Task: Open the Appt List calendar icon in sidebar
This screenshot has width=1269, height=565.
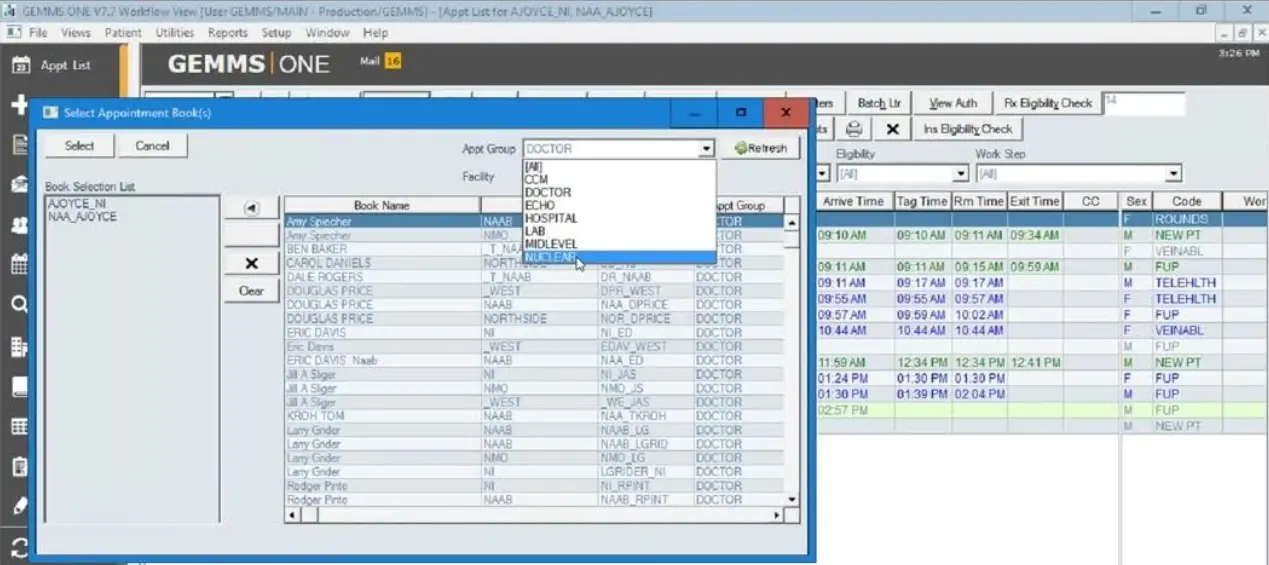Action: [20, 65]
